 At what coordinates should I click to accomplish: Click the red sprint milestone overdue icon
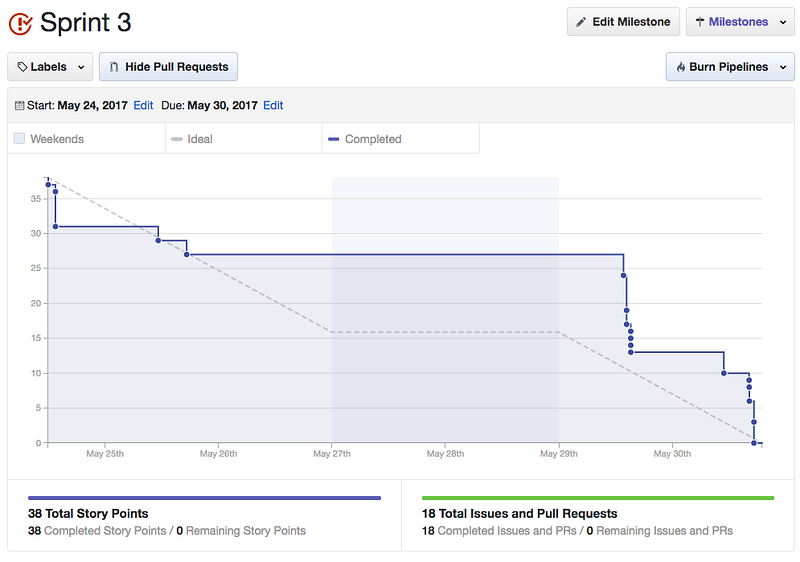[x=21, y=23]
